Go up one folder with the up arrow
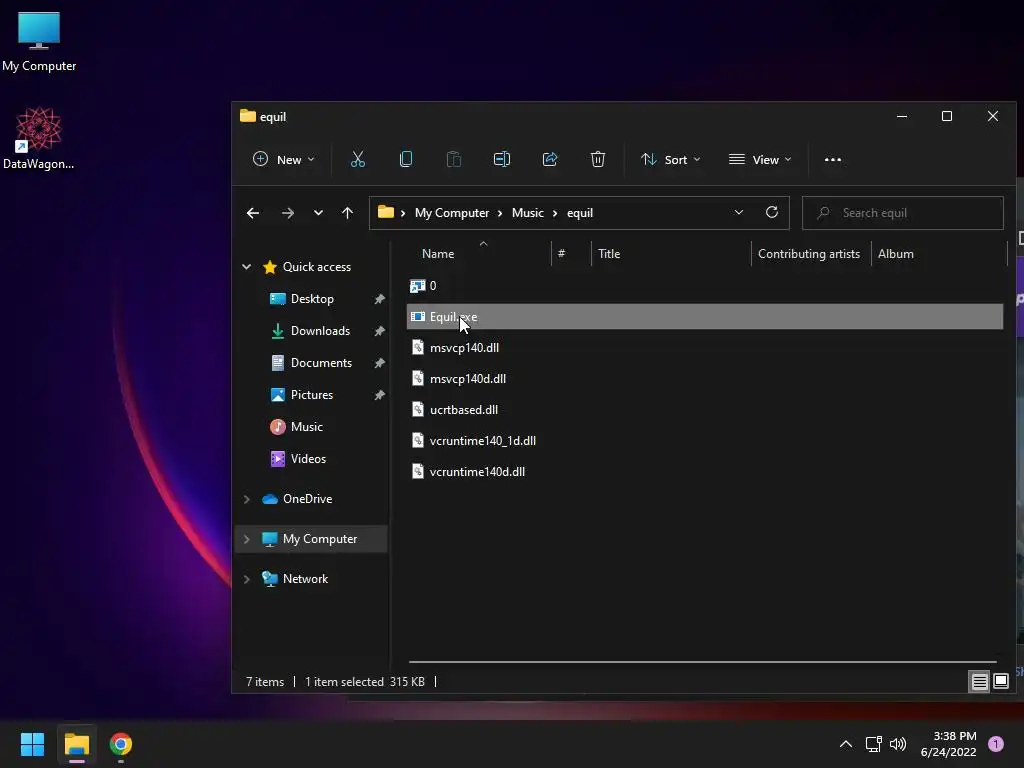Viewport: 1024px width, 768px height. tap(347, 213)
